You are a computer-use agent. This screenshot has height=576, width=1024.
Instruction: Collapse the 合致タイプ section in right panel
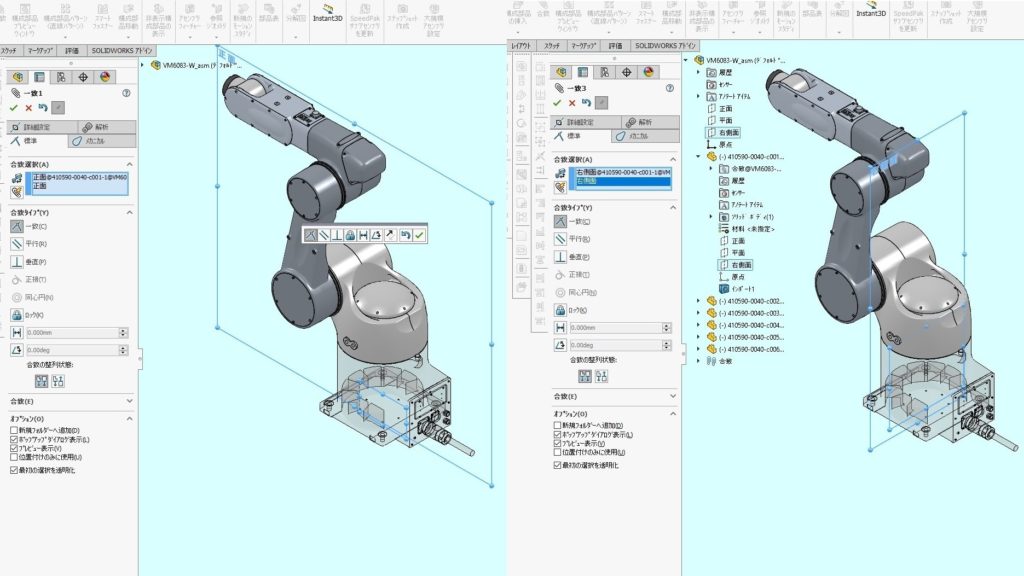672,212
